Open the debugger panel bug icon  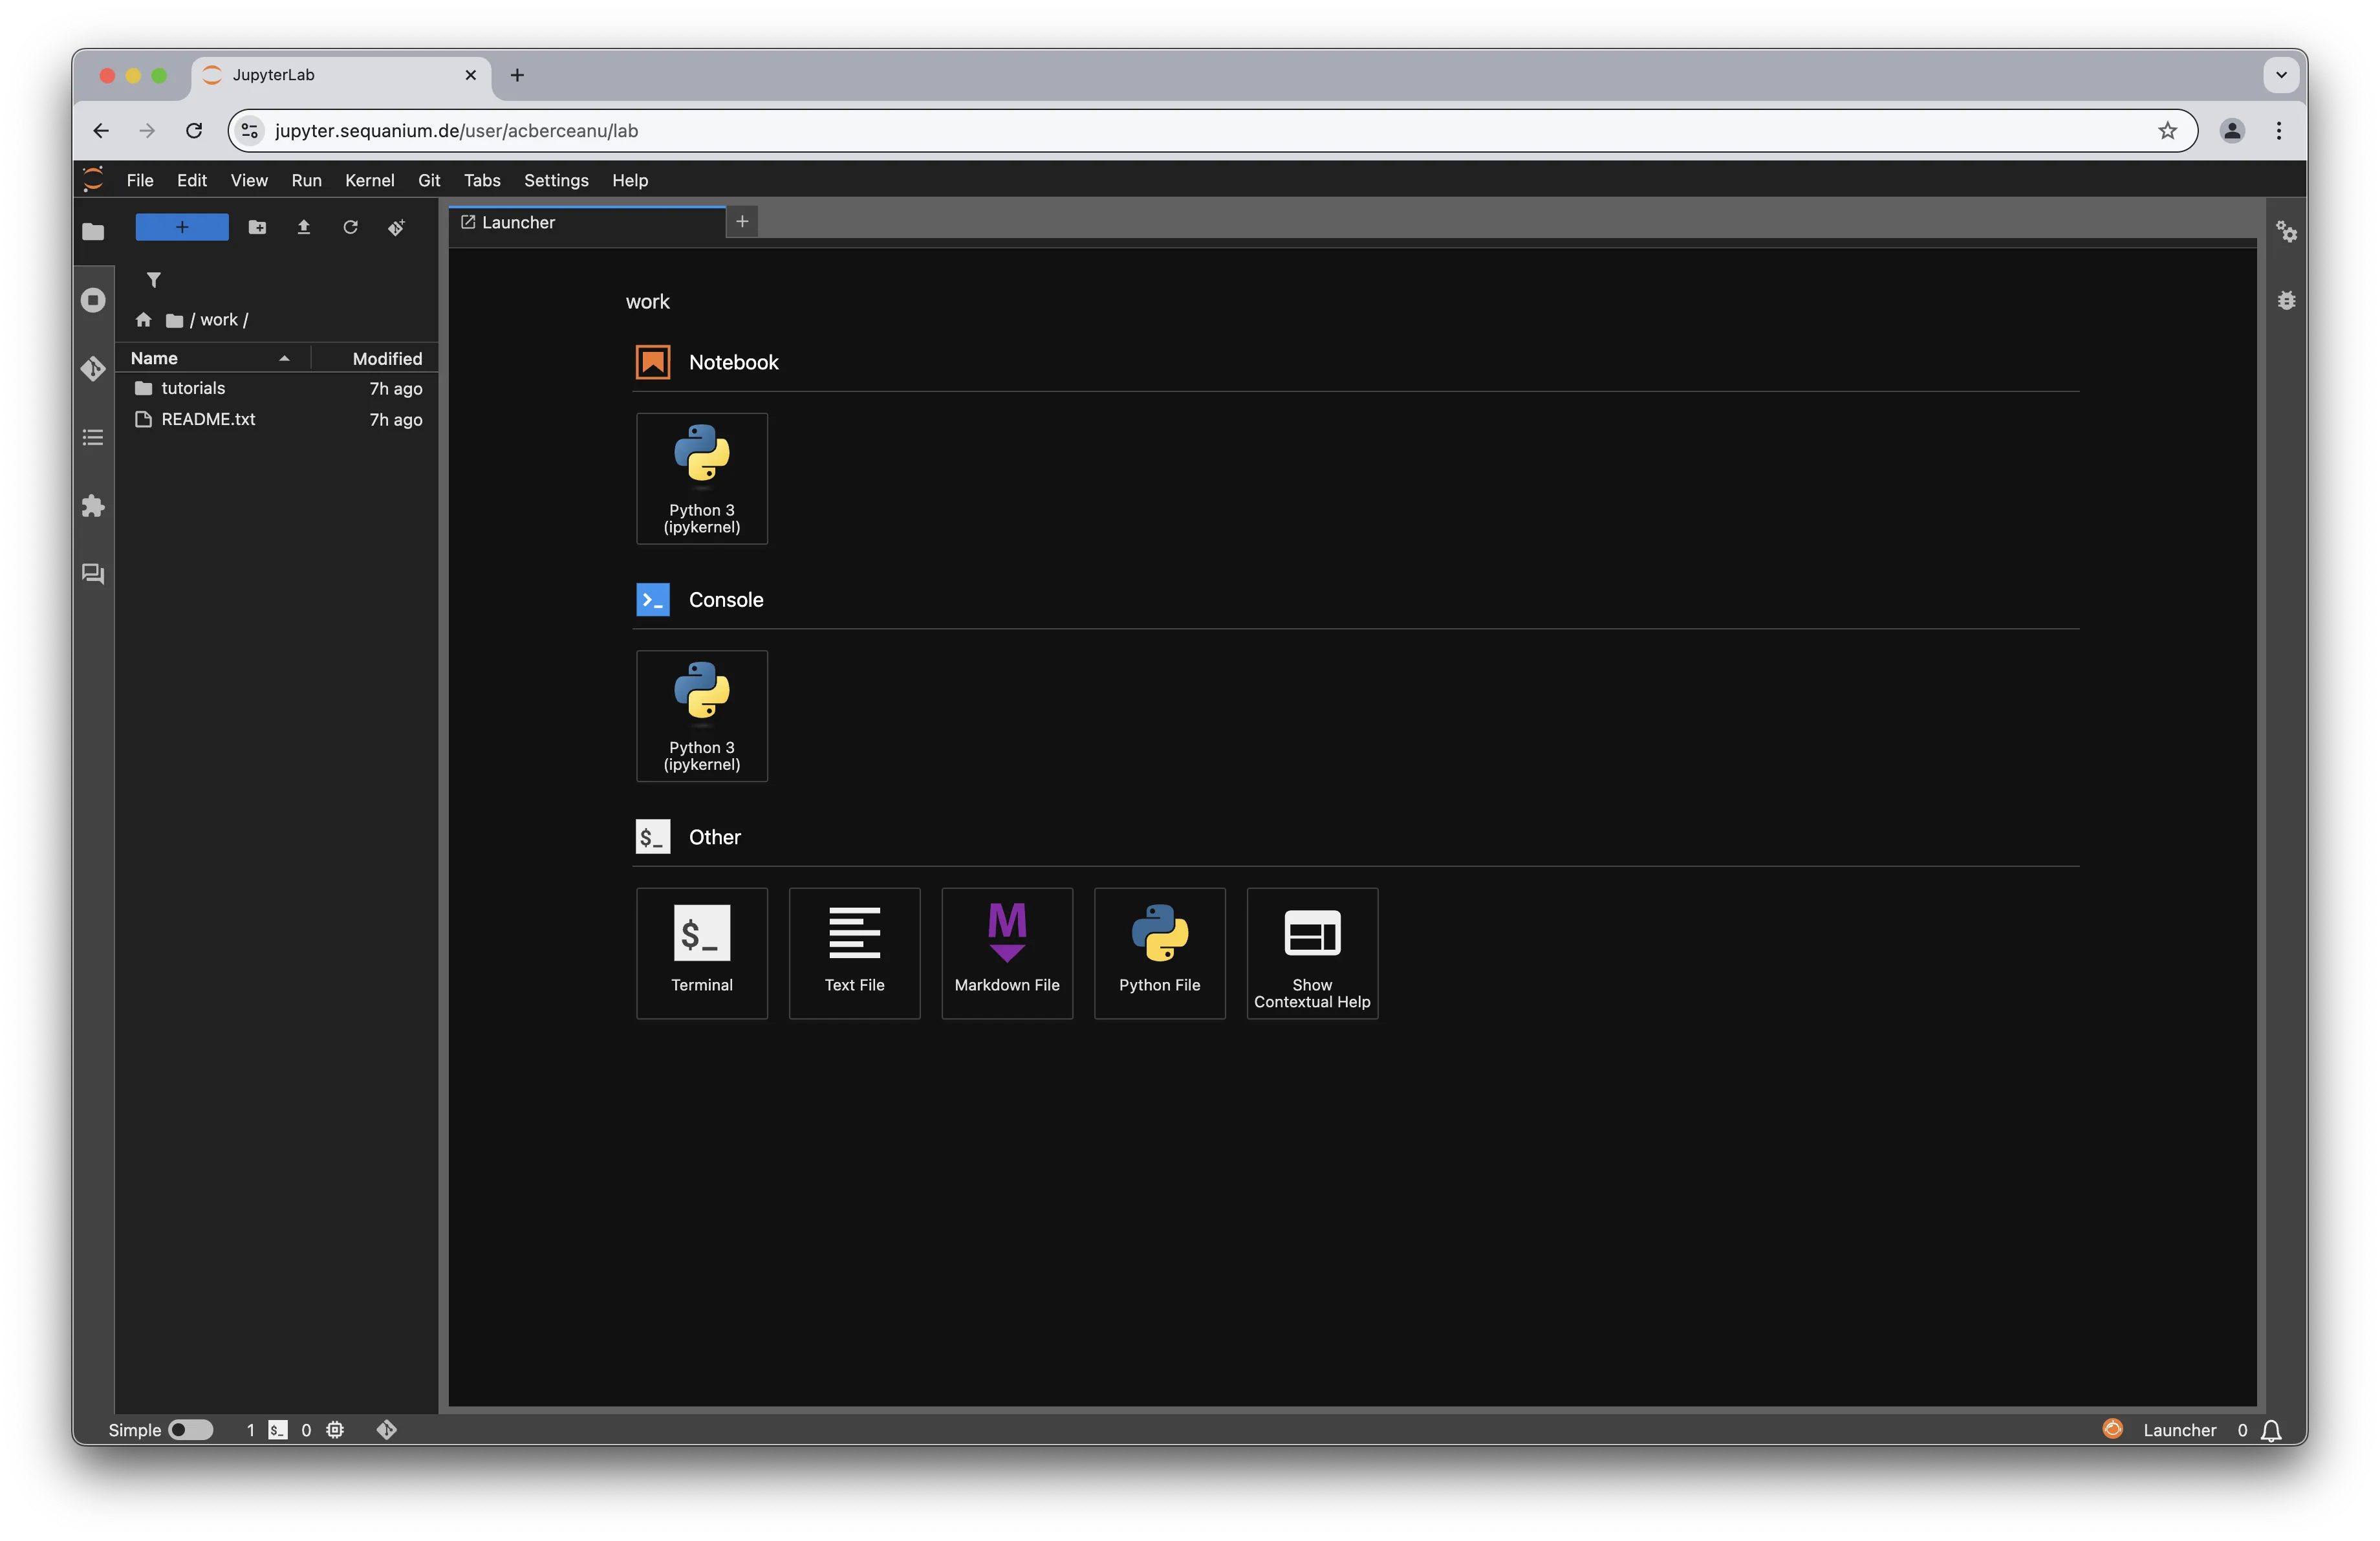tap(2286, 300)
